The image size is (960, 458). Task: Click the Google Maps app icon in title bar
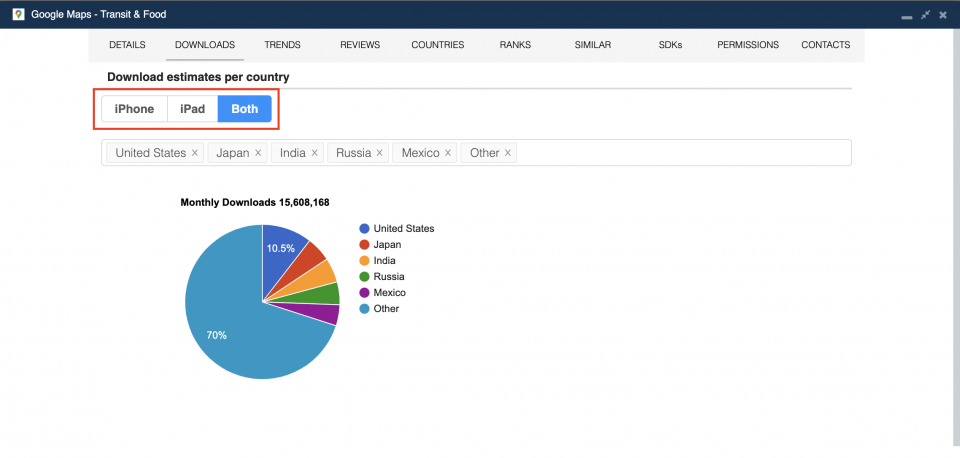click(x=18, y=14)
